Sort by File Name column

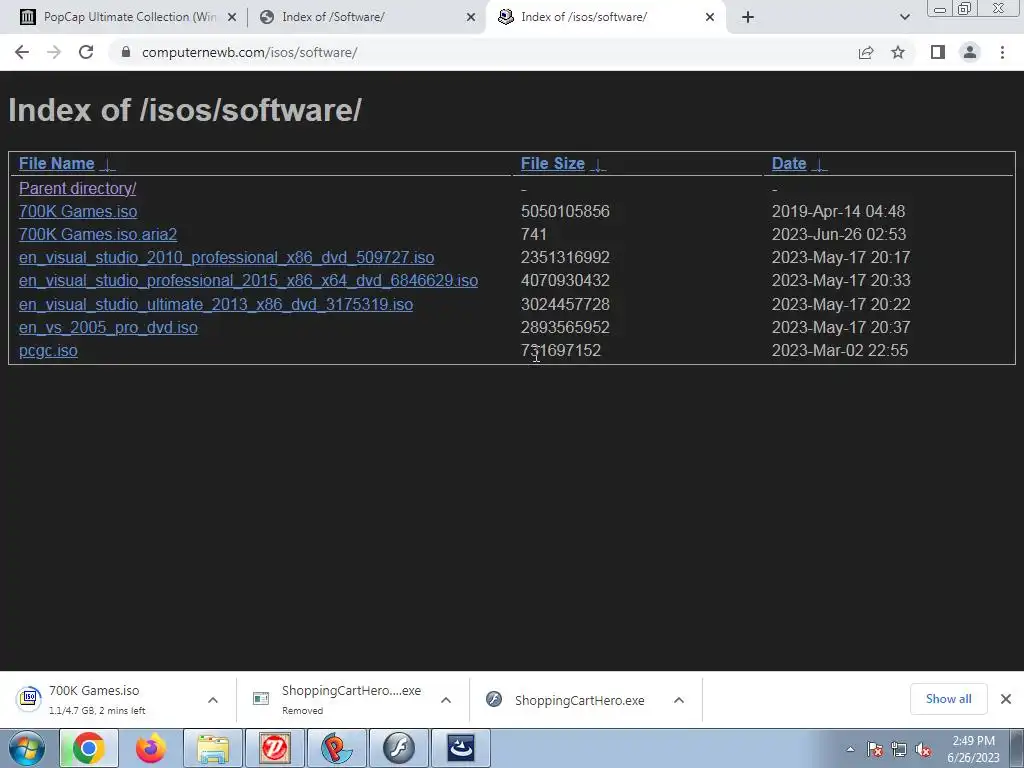57,163
